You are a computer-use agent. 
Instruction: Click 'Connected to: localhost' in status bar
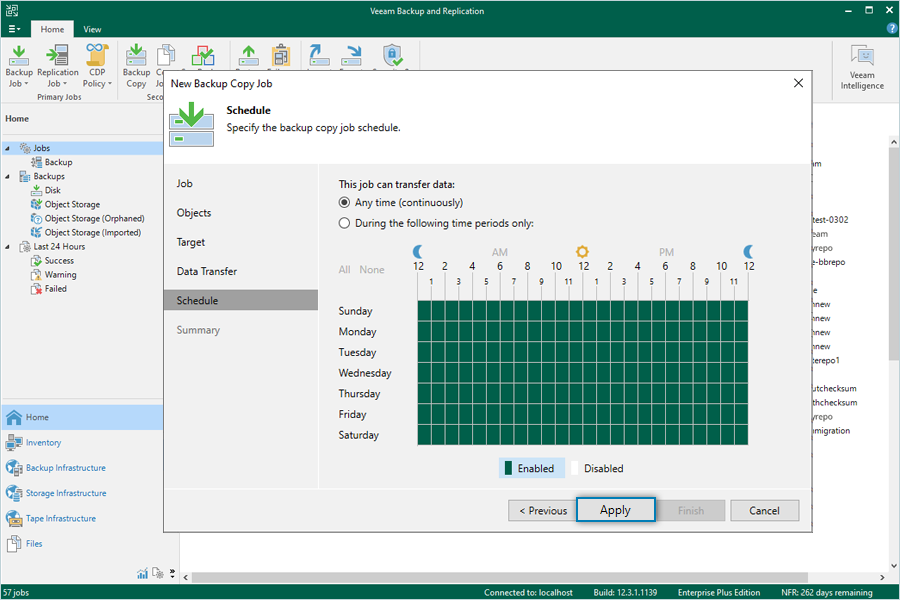point(528,593)
